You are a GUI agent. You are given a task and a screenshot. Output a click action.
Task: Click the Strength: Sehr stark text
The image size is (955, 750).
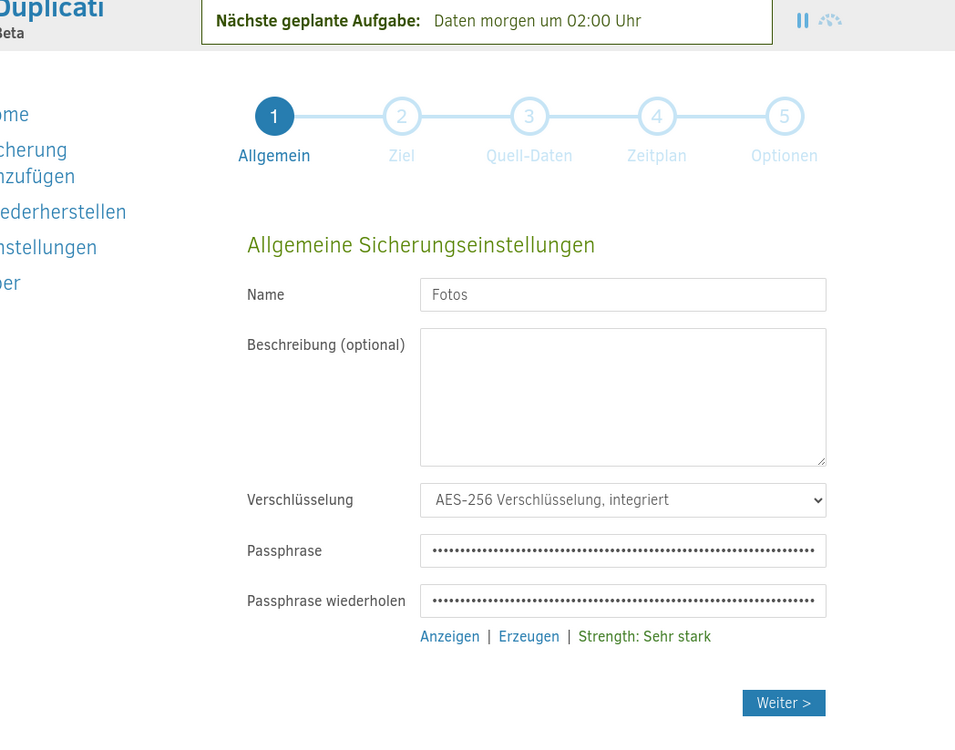click(644, 637)
